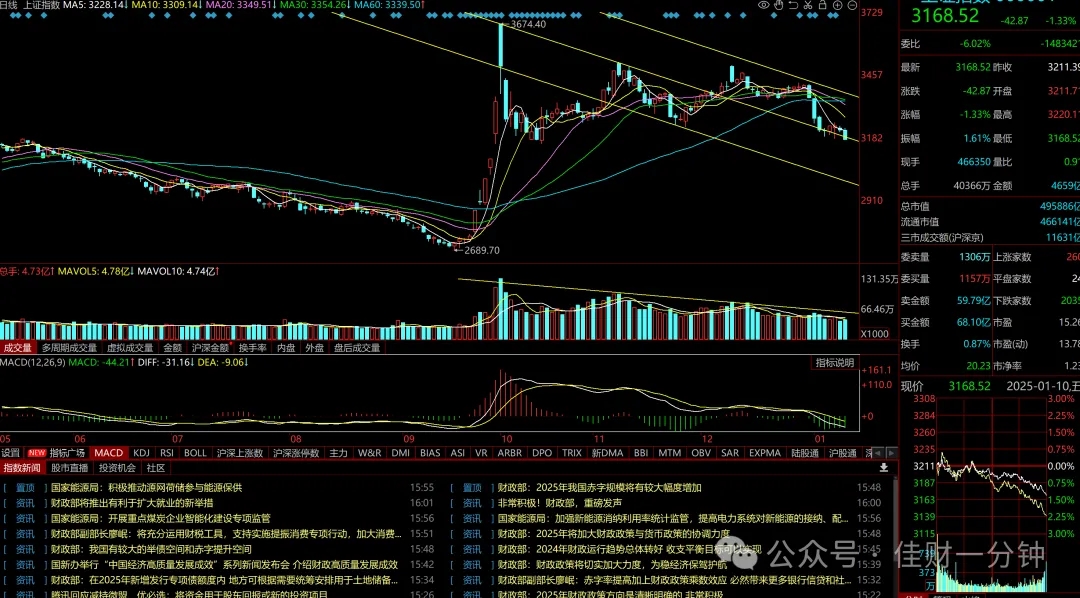
Task: Click the undo arrow icon above chart
Action: pos(793,5)
